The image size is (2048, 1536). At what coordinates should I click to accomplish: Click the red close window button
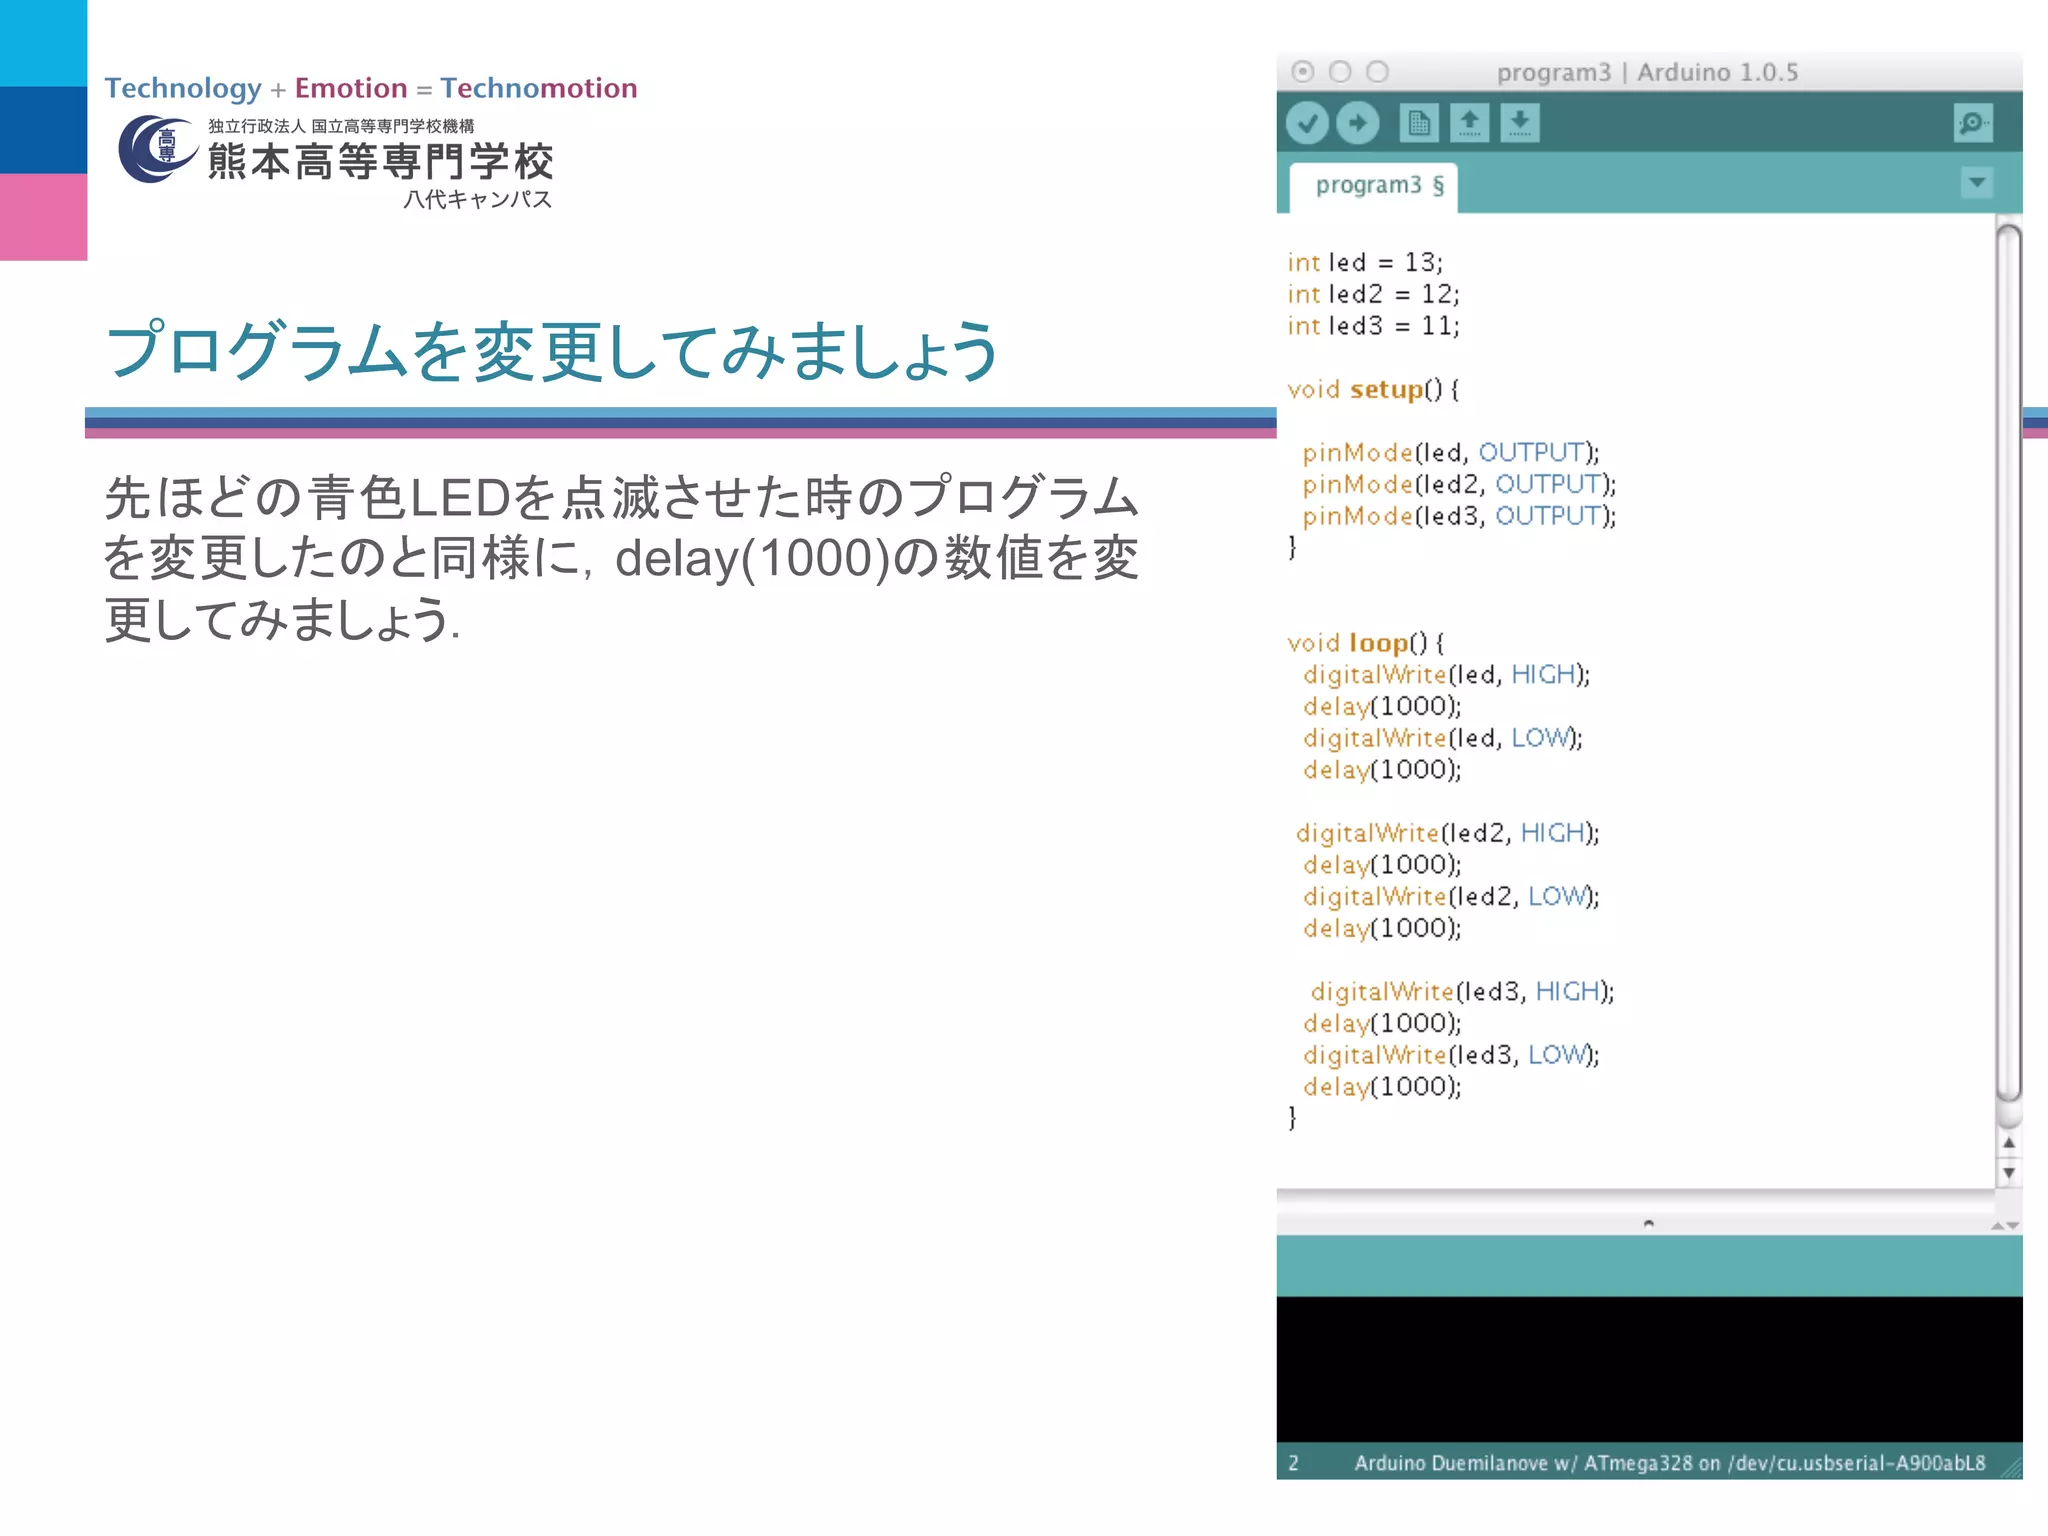tap(1302, 72)
